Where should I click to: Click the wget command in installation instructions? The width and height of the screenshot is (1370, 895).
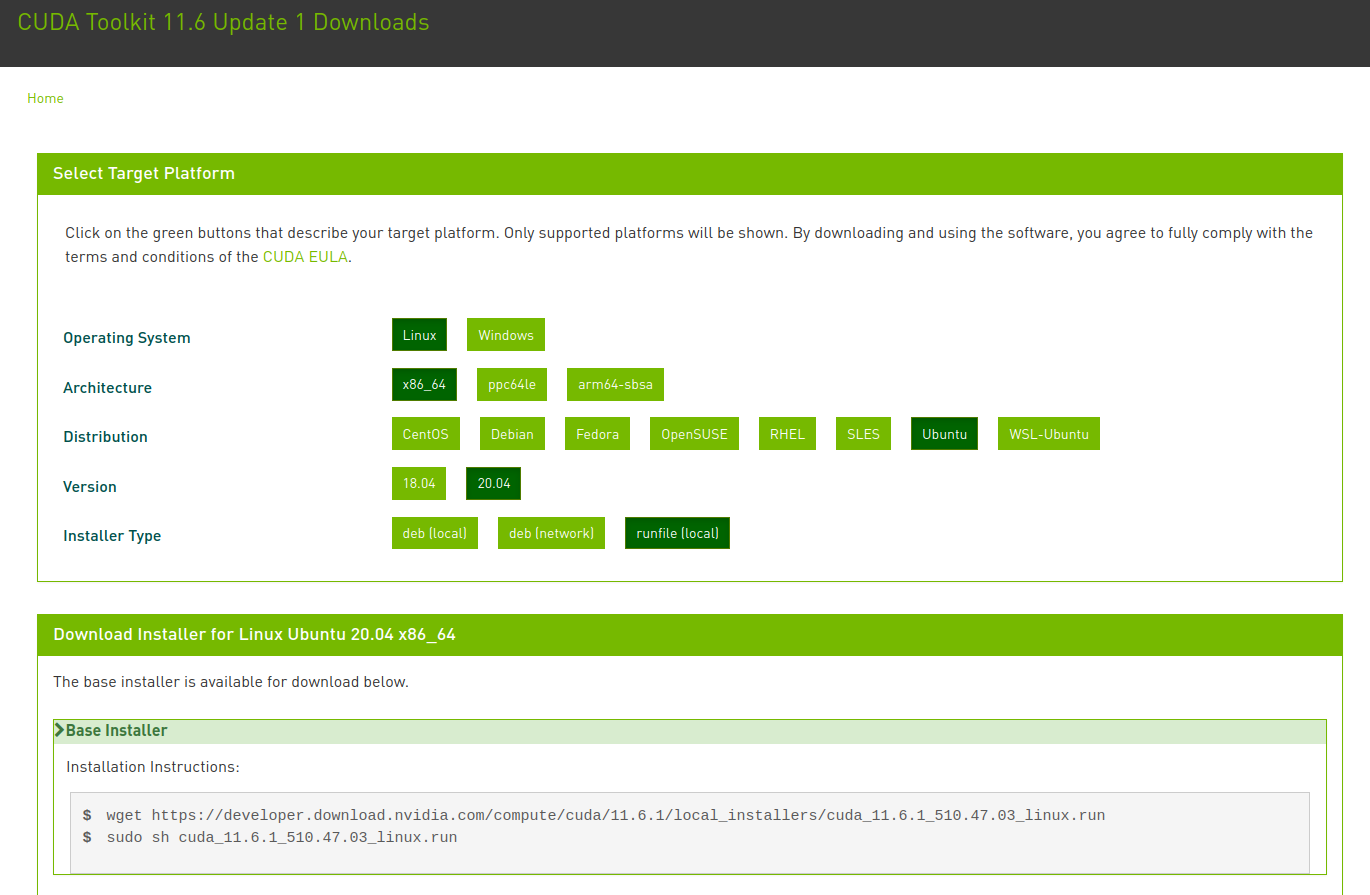pos(605,815)
